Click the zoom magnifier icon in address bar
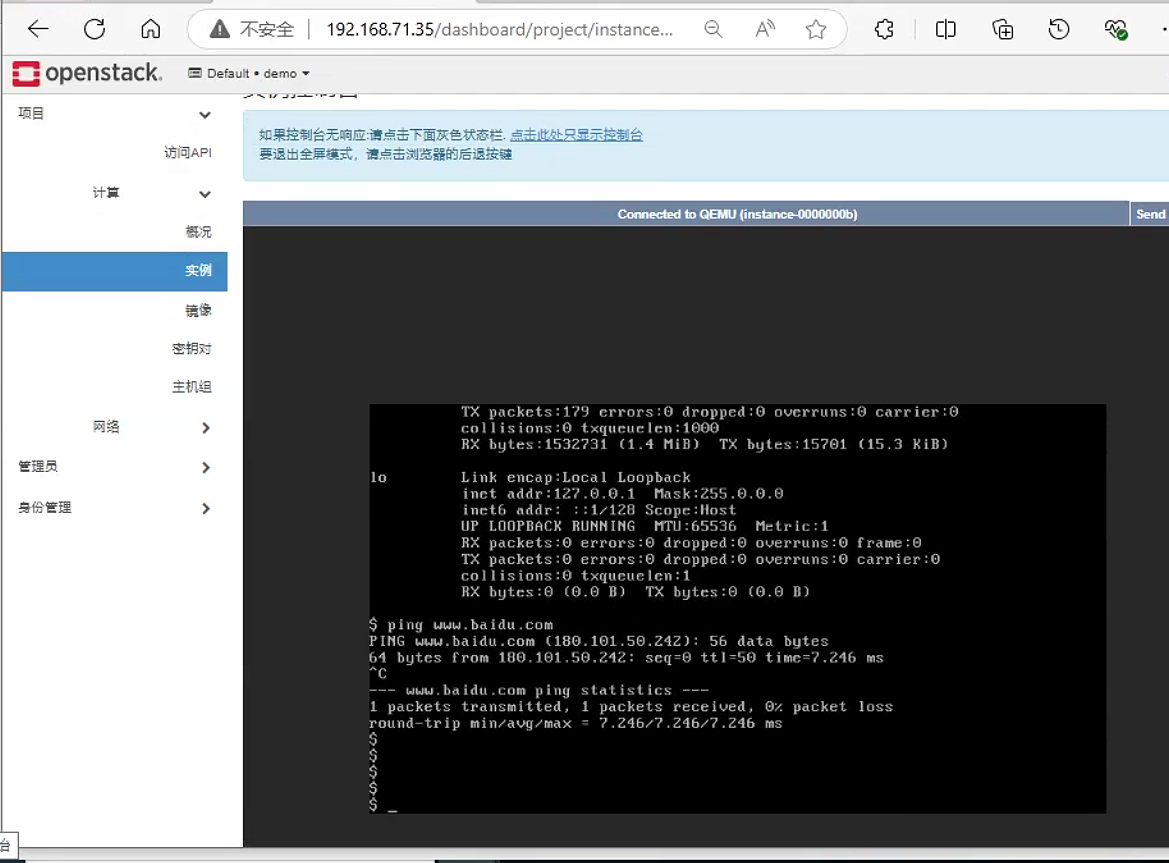The height and width of the screenshot is (863, 1169). pos(713,29)
